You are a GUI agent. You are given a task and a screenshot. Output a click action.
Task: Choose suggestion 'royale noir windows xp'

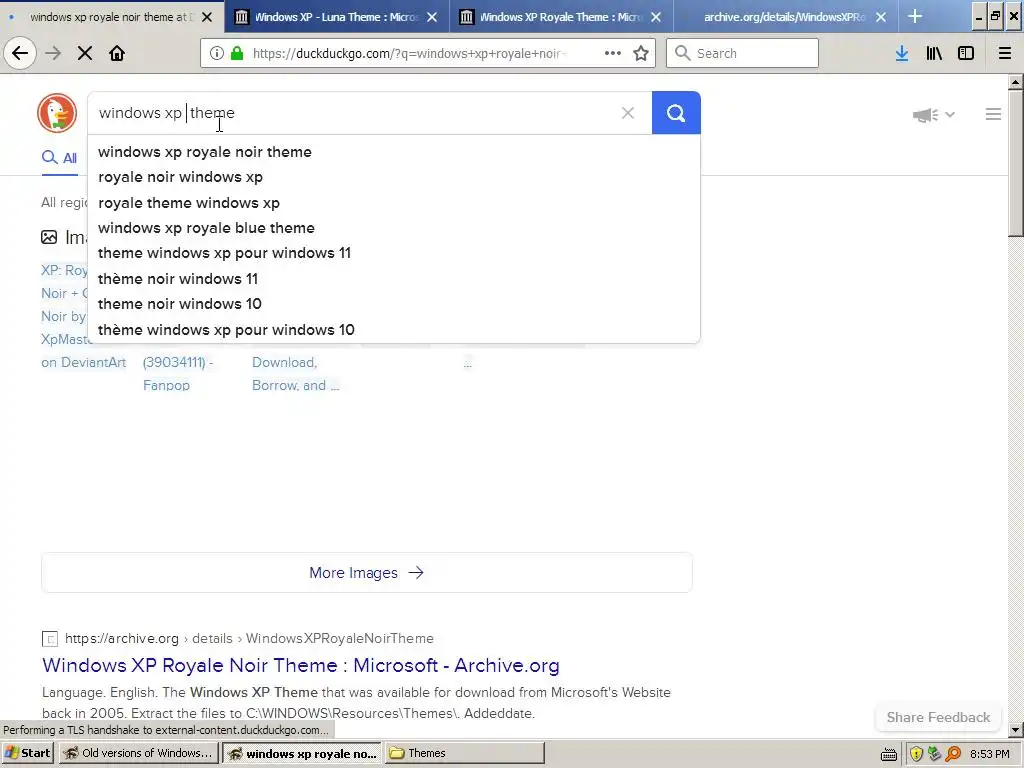point(394,177)
